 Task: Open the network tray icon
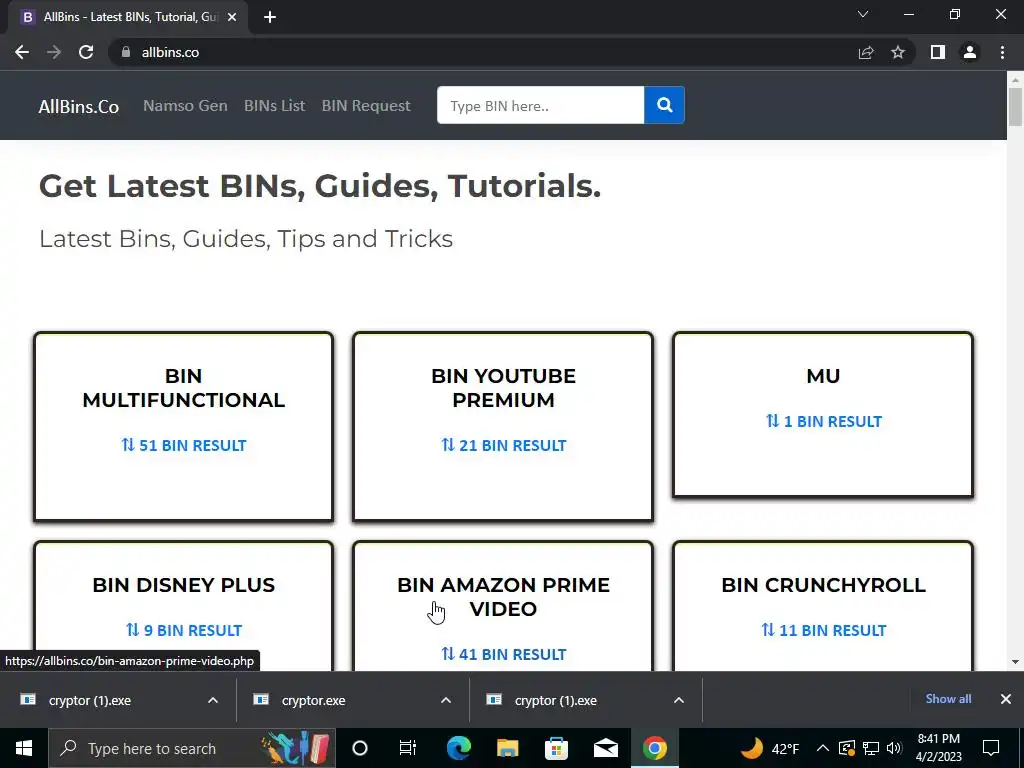[x=871, y=748]
